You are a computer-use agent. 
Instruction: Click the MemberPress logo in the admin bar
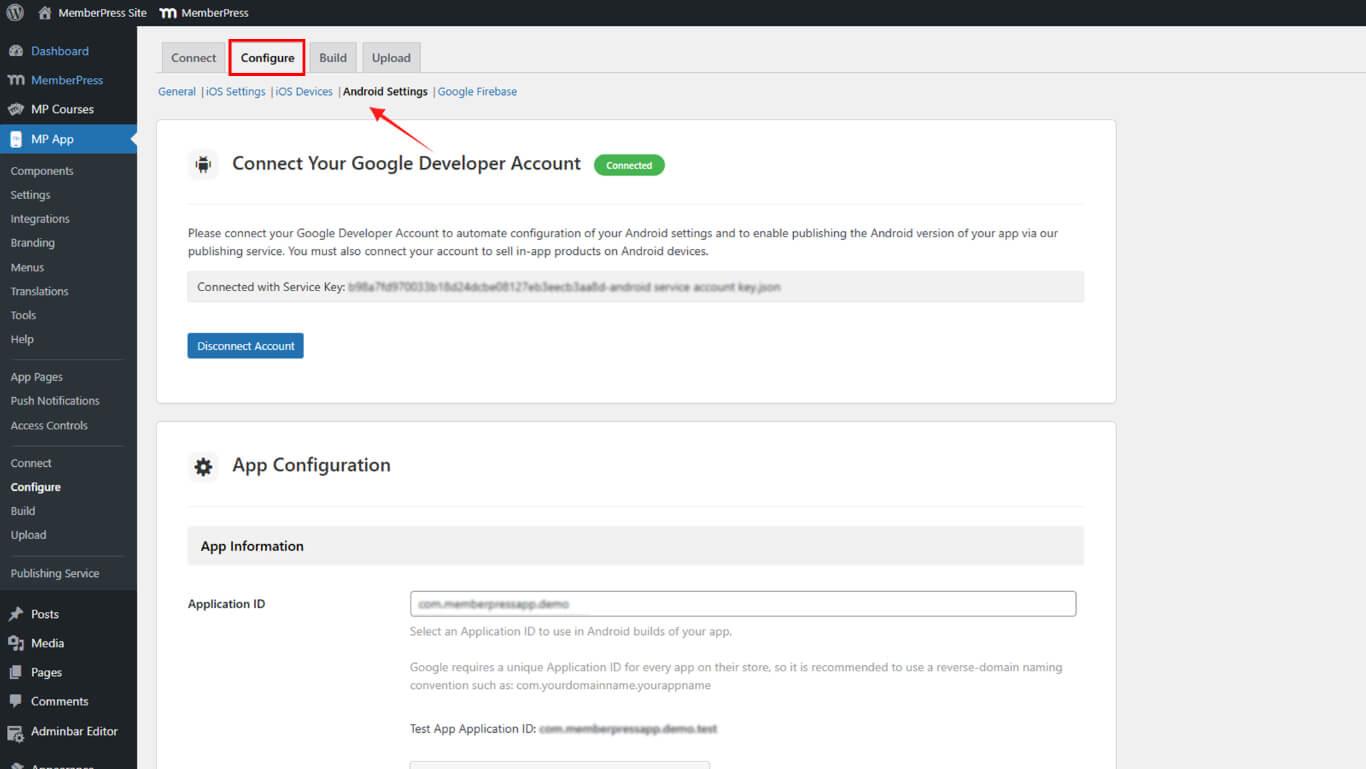click(168, 13)
